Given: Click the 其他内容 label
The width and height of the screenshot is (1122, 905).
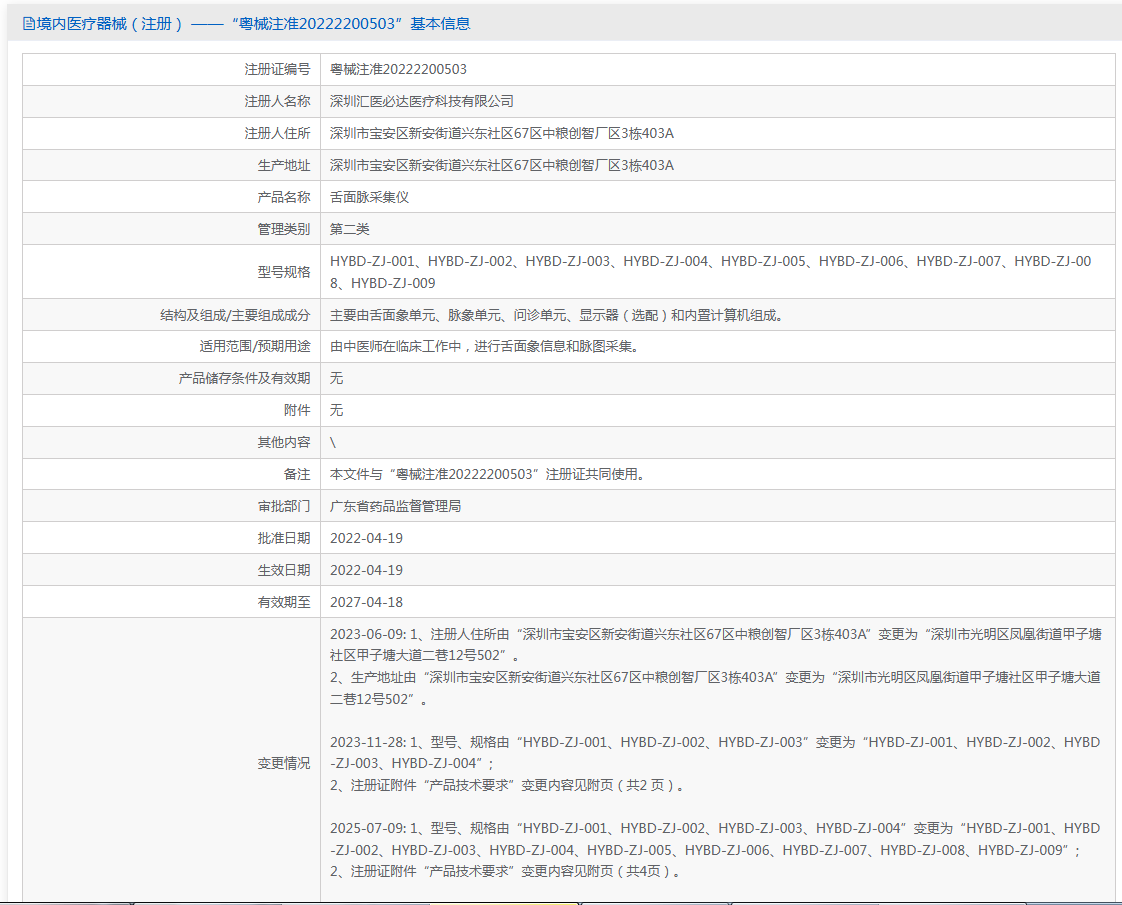Looking at the screenshot, I should (x=283, y=443).
